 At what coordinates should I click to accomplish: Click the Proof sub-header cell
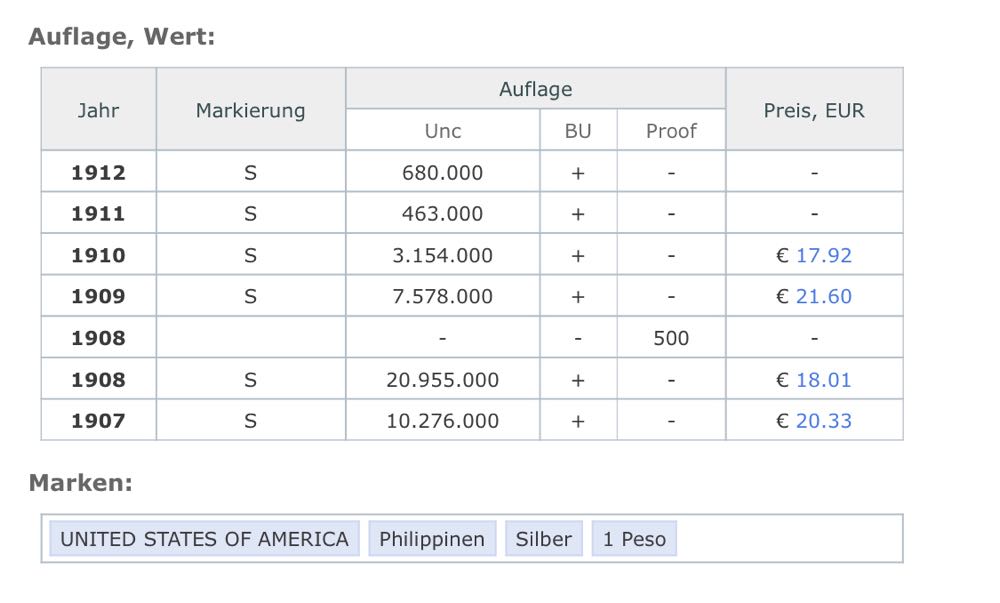point(671,131)
